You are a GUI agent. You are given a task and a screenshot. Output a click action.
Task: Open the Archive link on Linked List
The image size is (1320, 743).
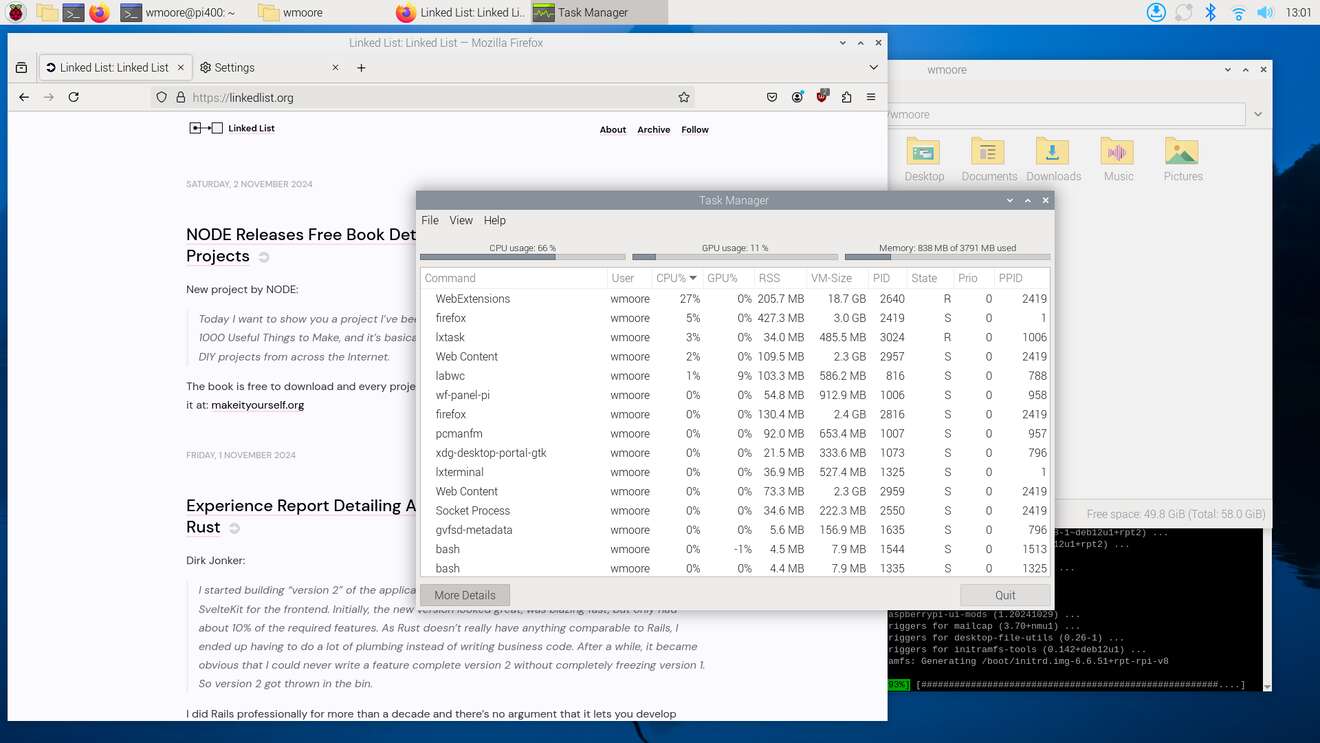[x=654, y=129]
